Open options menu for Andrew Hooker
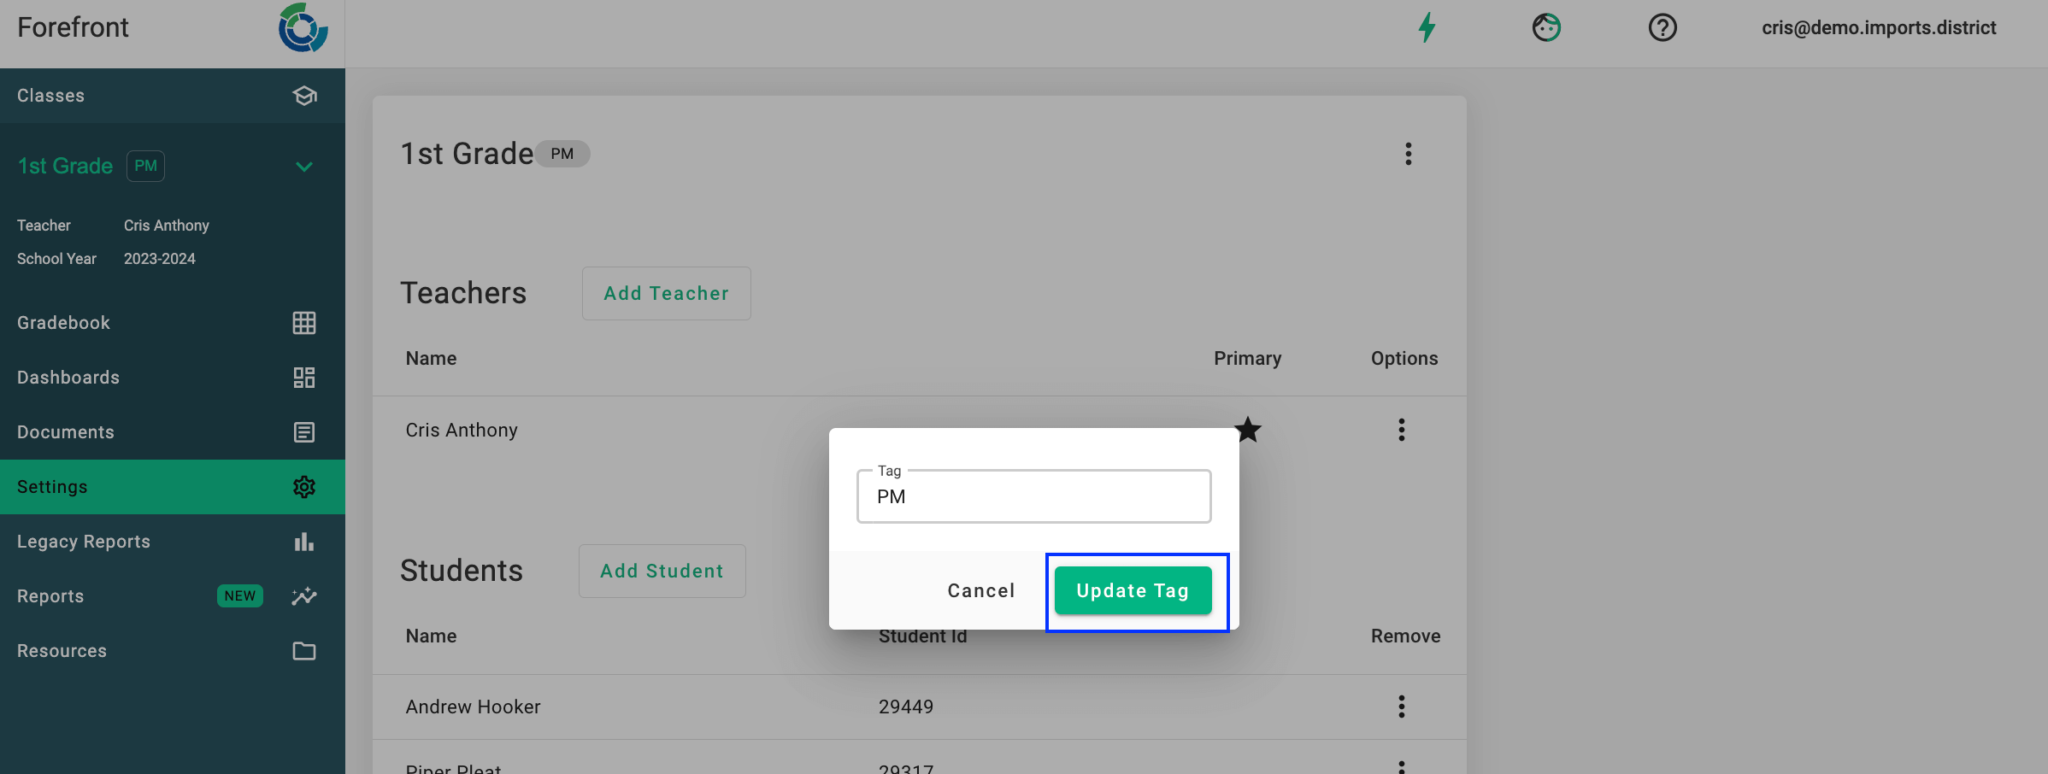The height and width of the screenshot is (774, 2048). [x=1401, y=706]
